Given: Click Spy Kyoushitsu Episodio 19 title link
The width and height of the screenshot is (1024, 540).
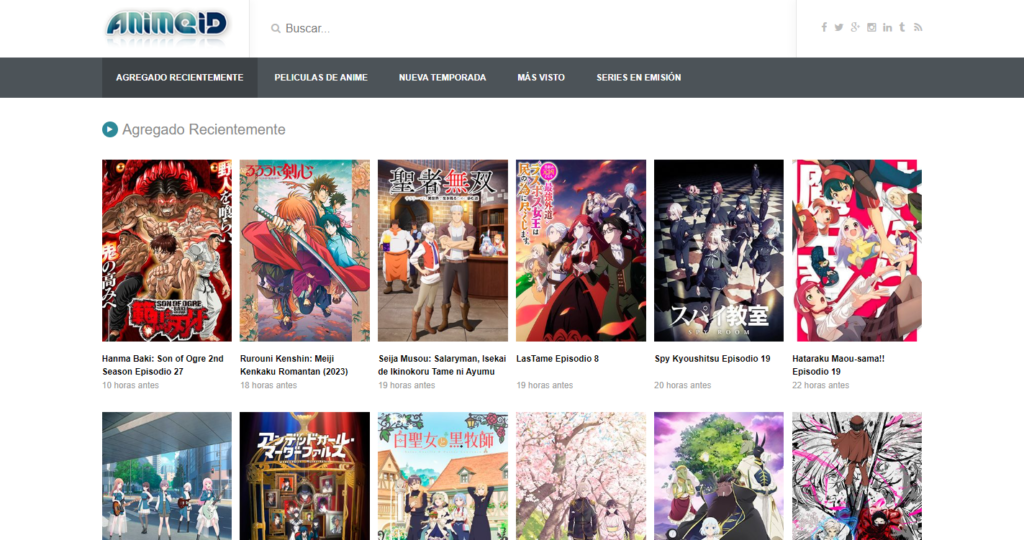Looking at the screenshot, I should pyautogui.click(x=712, y=358).
